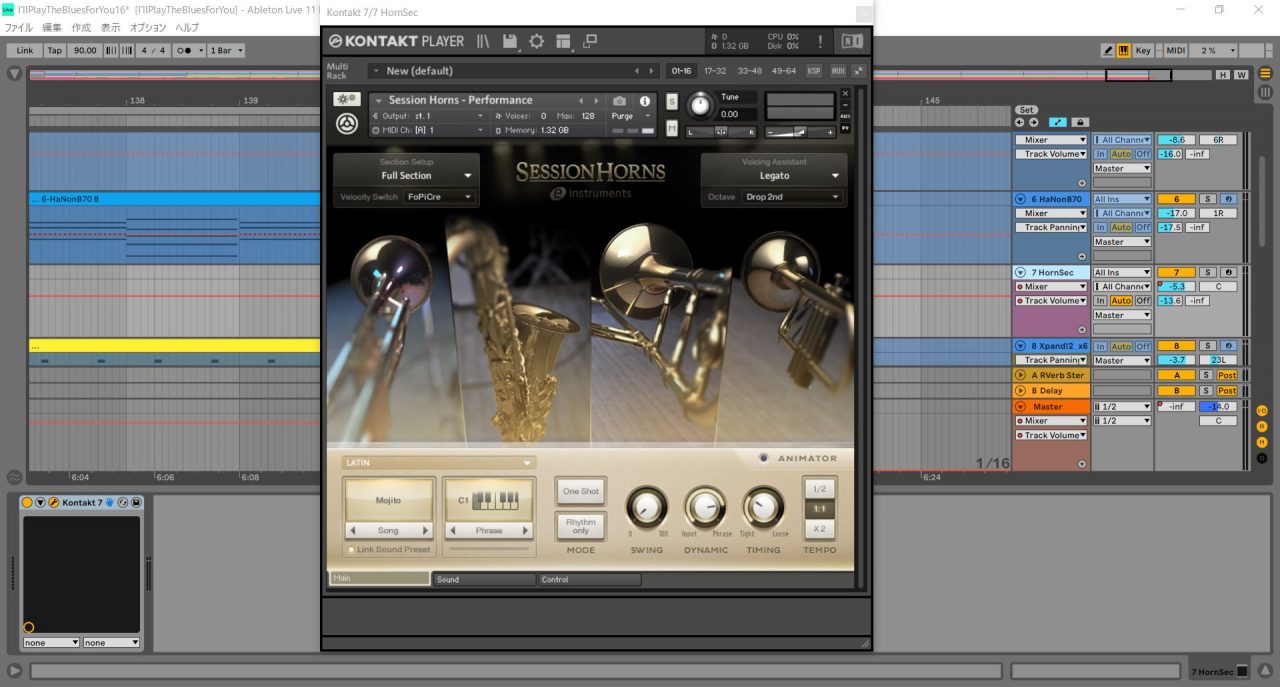Click the Kontakt panic exclamation icon
1280x687 pixels.
[x=820, y=41]
